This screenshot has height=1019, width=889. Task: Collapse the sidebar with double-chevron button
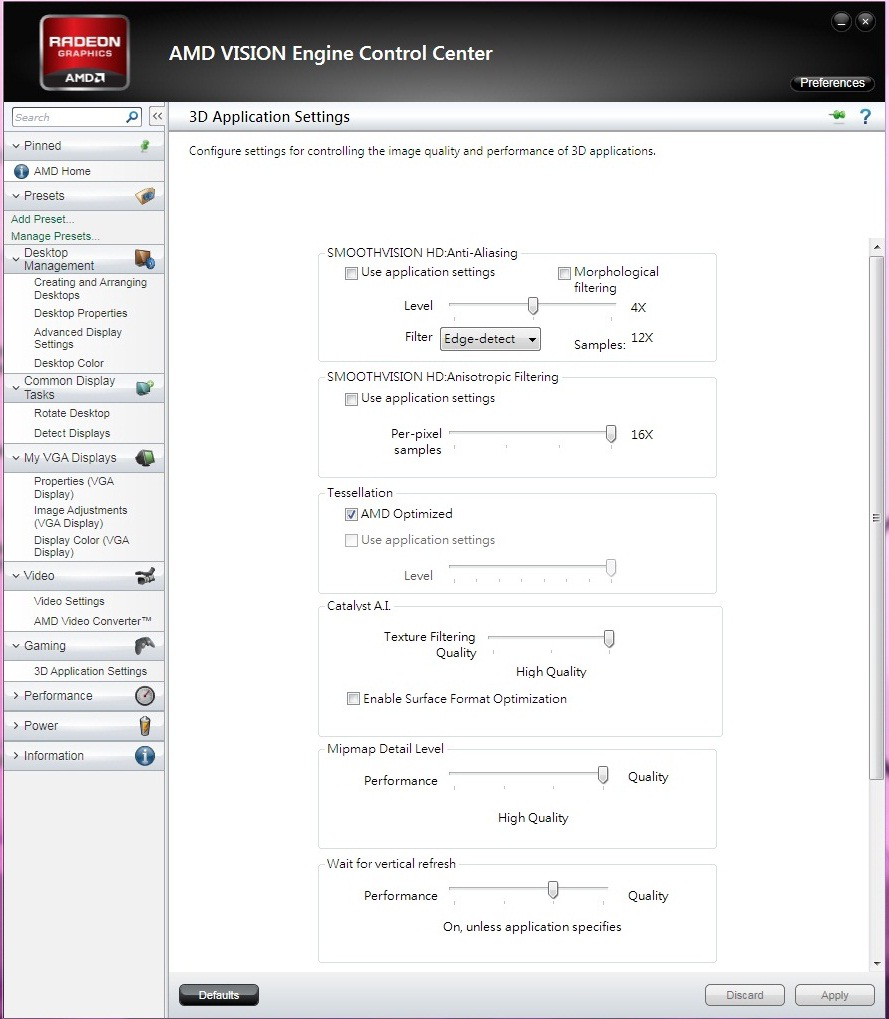click(x=157, y=116)
